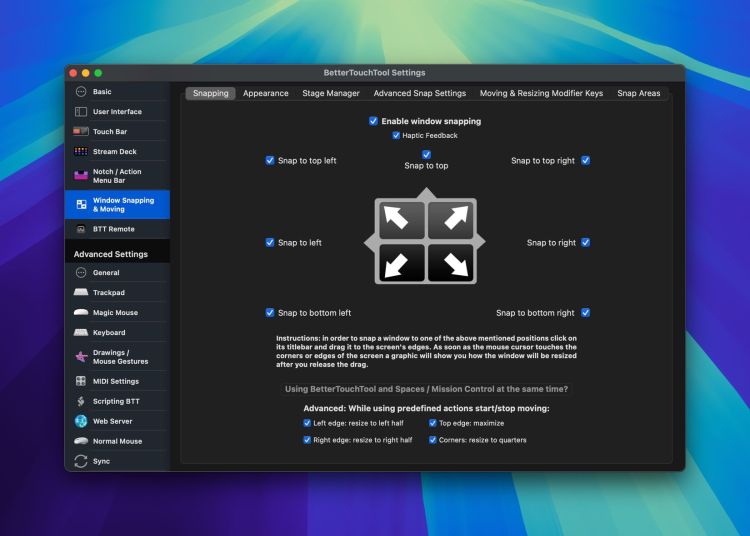Select the Magic Mouse icon
This screenshot has height=536, width=750.
(81, 313)
